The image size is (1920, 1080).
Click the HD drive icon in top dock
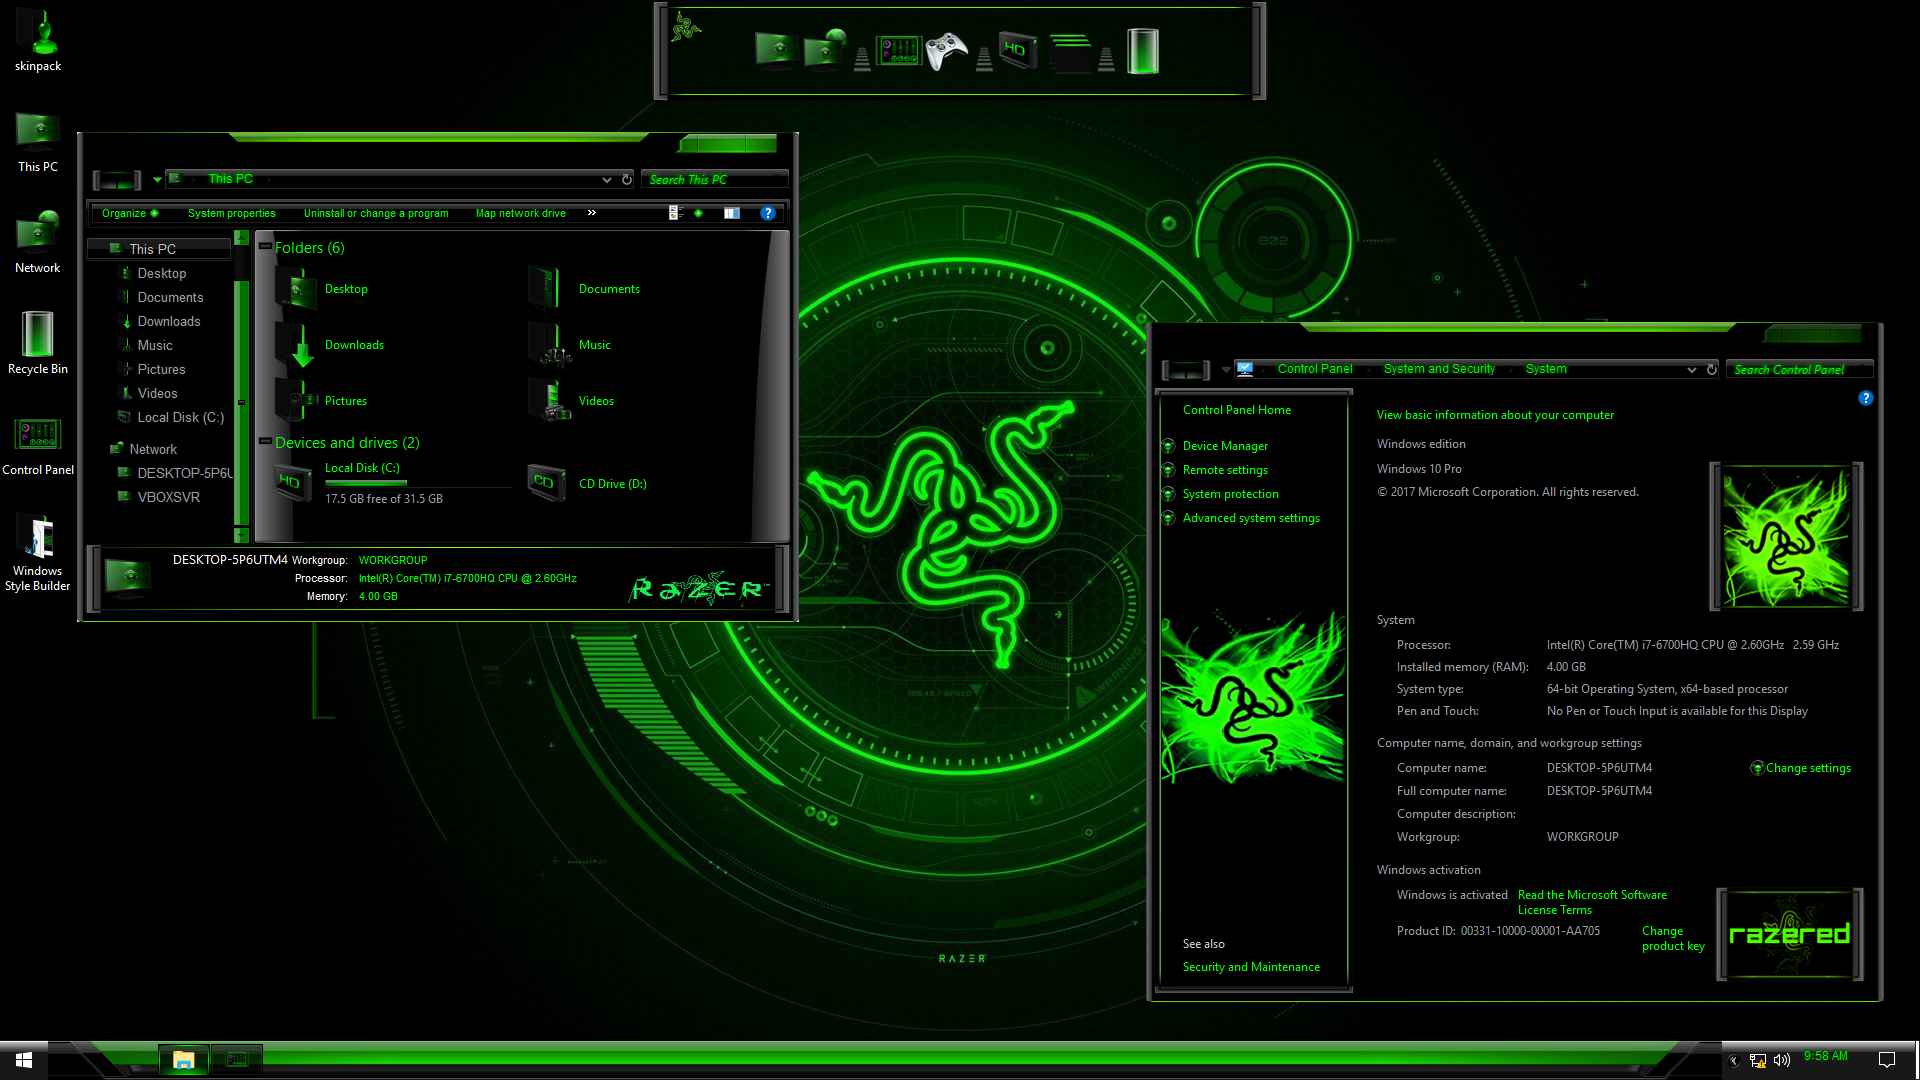[1017, 50]
